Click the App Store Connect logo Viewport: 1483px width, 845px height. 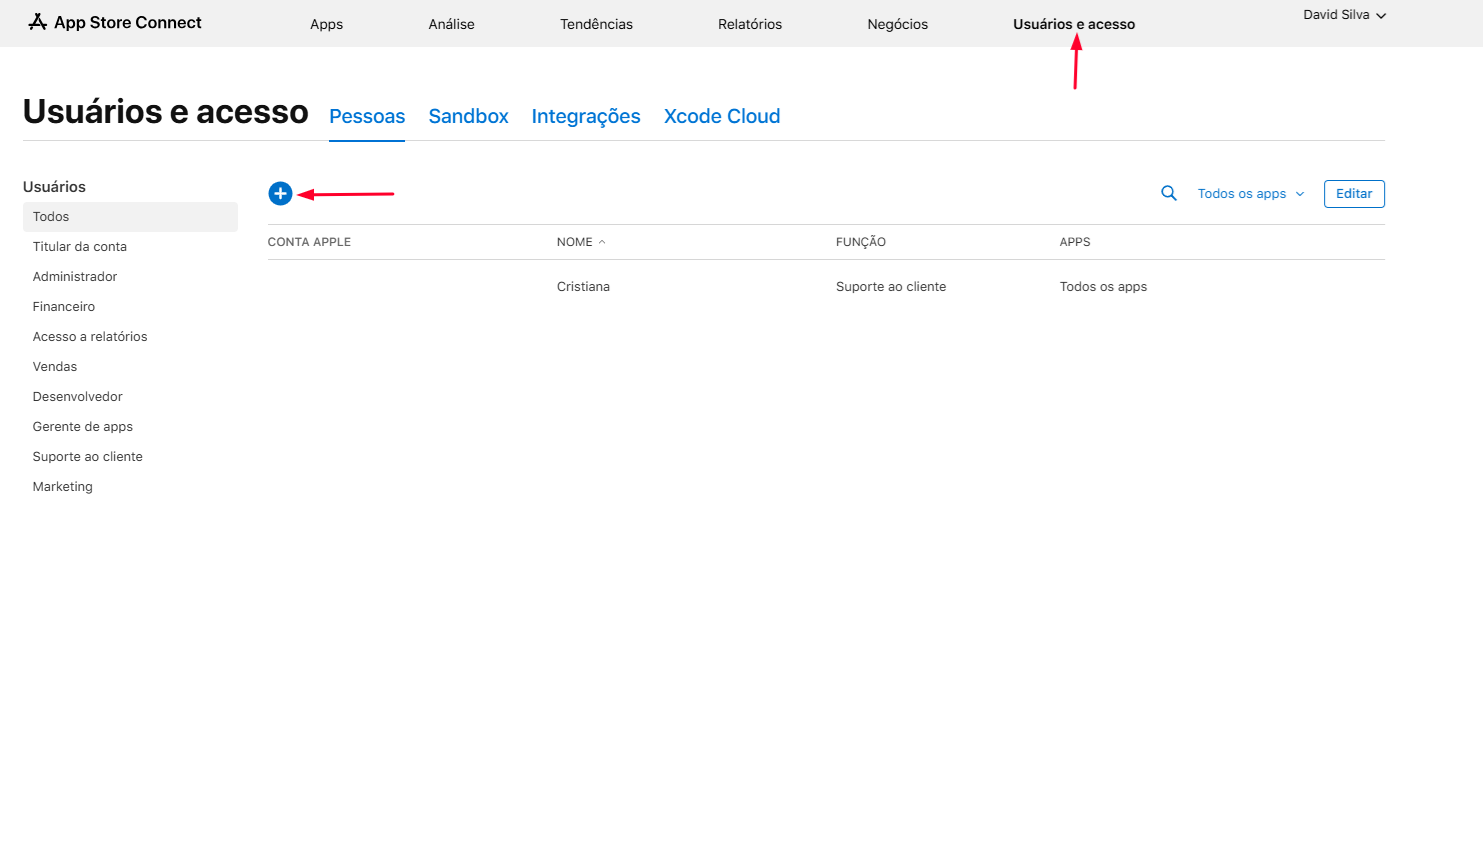[115, 22]
